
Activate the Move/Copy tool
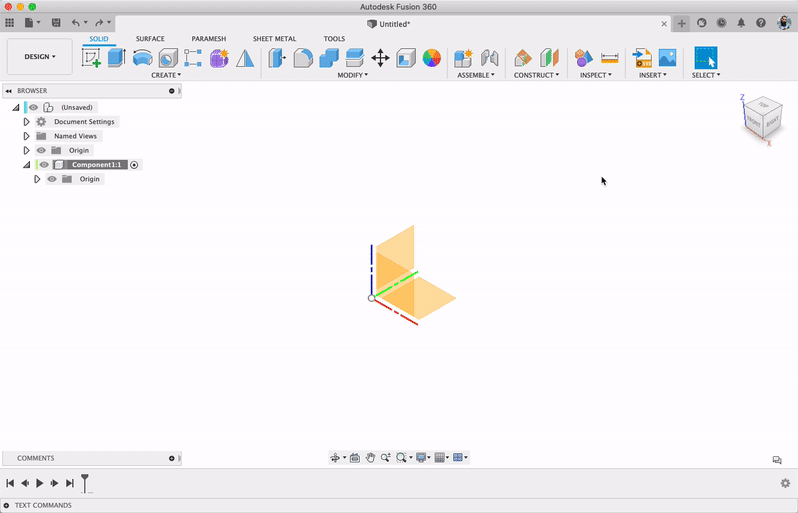pos(380,58)
